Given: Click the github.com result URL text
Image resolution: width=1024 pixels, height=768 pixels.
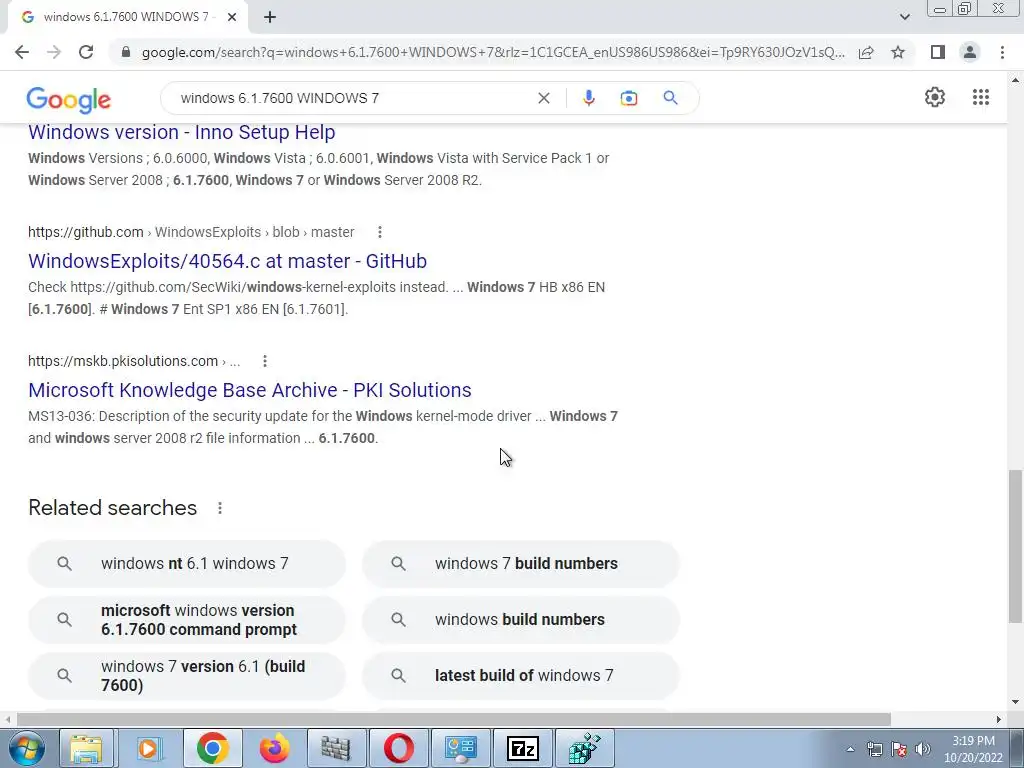Looking at the screenshot, I should point(191,232).
